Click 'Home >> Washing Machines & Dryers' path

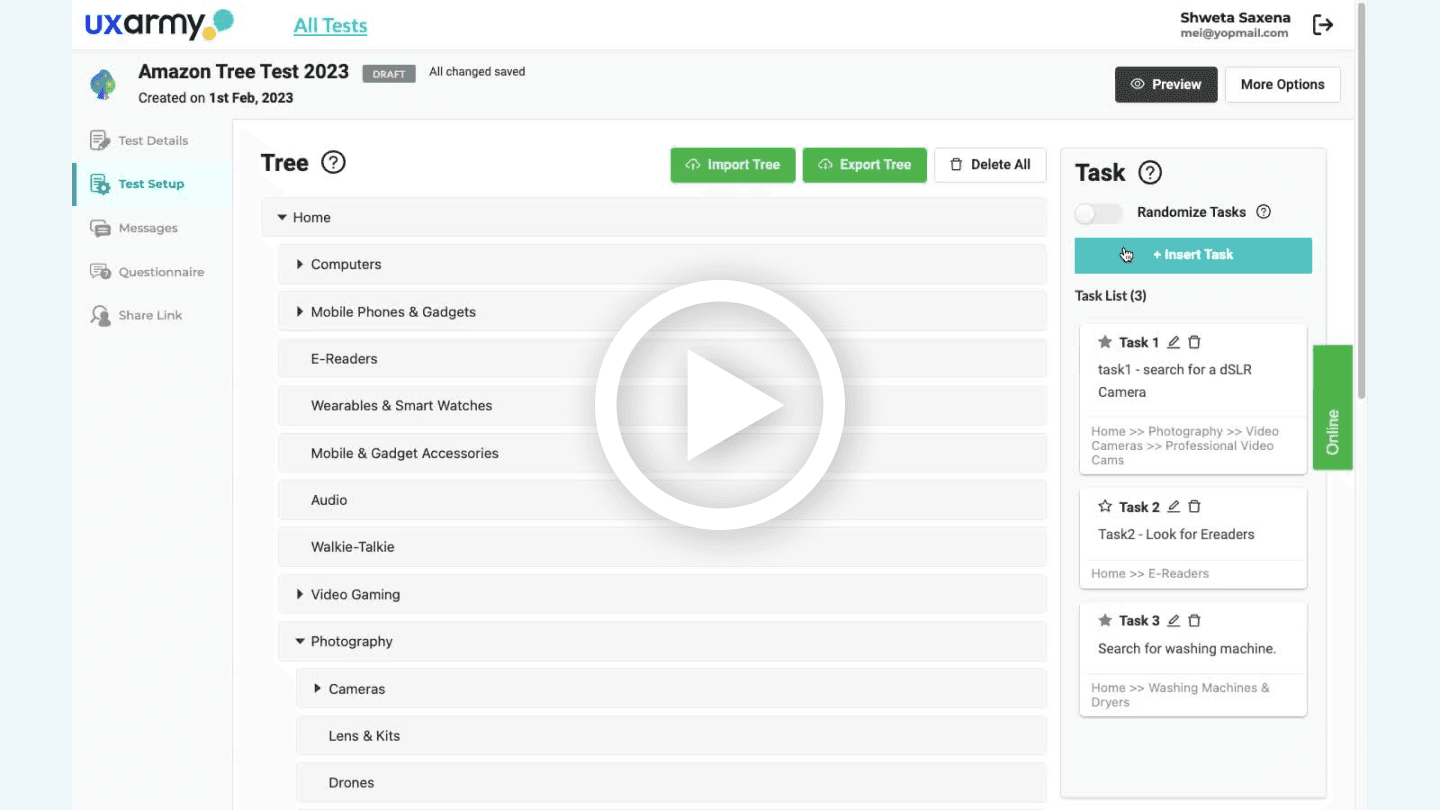coord(1180,695)
